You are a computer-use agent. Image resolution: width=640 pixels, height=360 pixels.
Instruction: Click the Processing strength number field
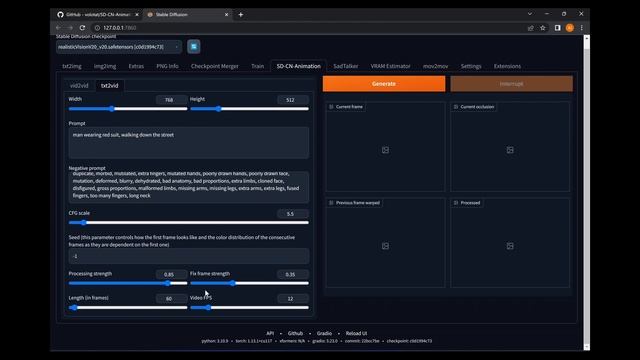171,274
